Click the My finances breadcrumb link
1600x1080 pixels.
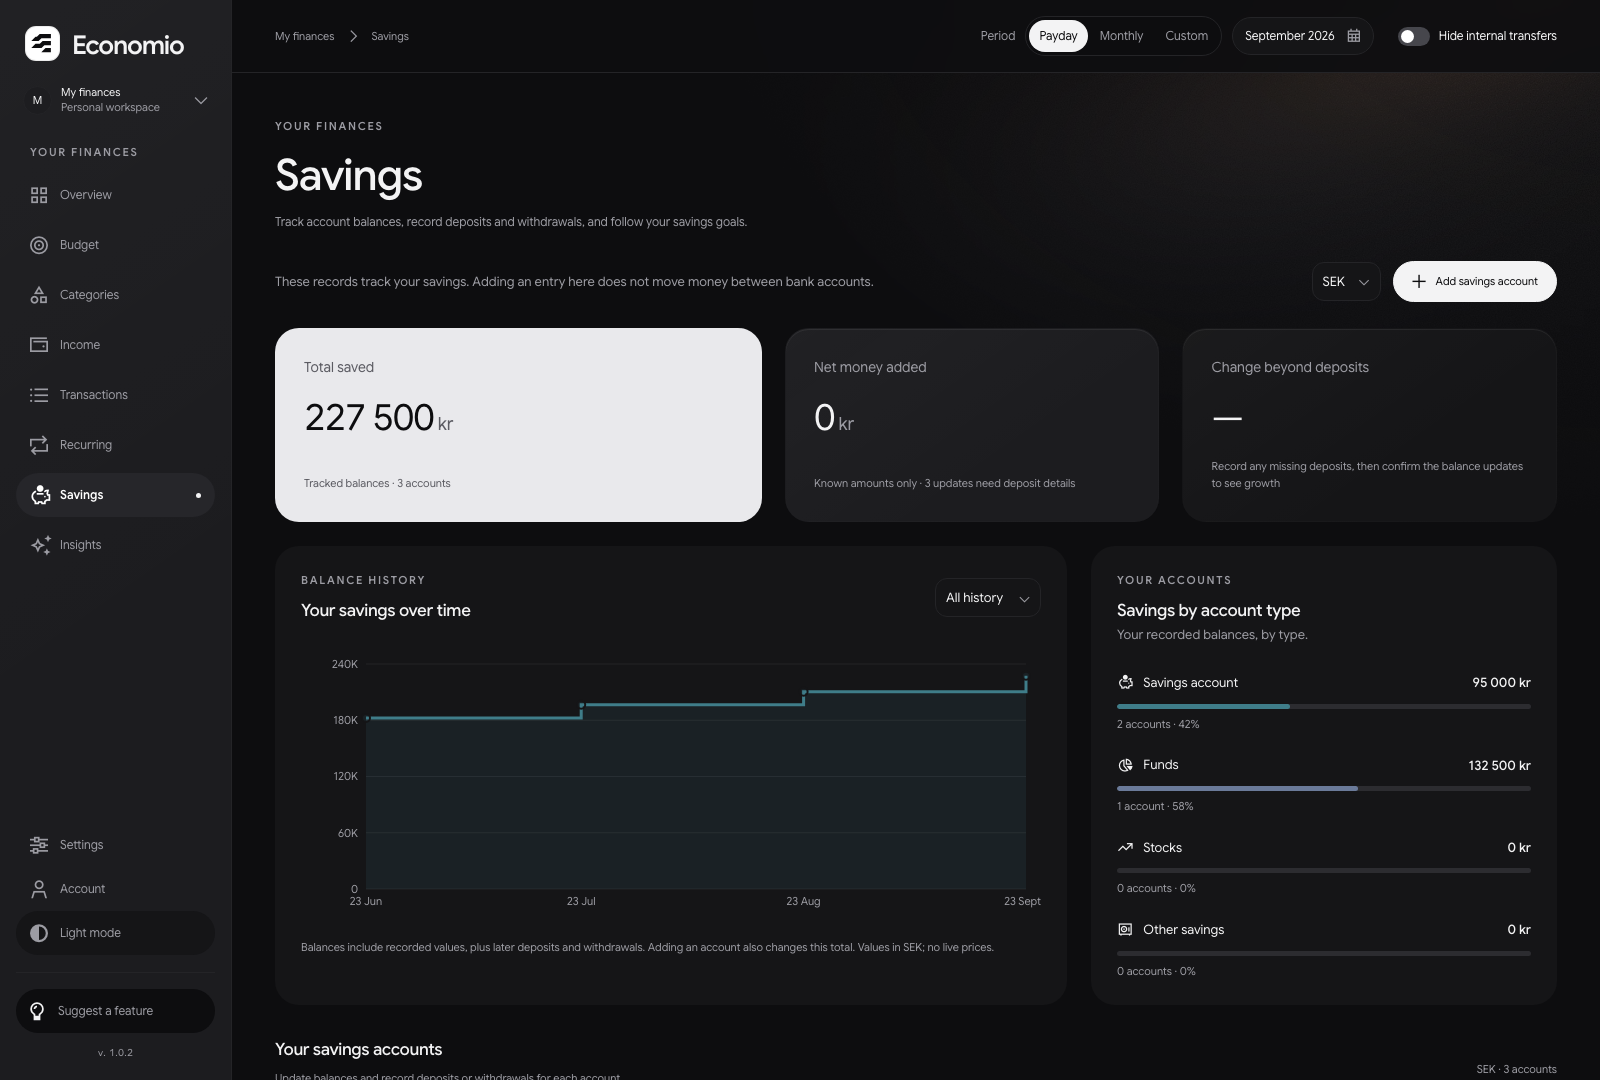[x=305, y=36]
